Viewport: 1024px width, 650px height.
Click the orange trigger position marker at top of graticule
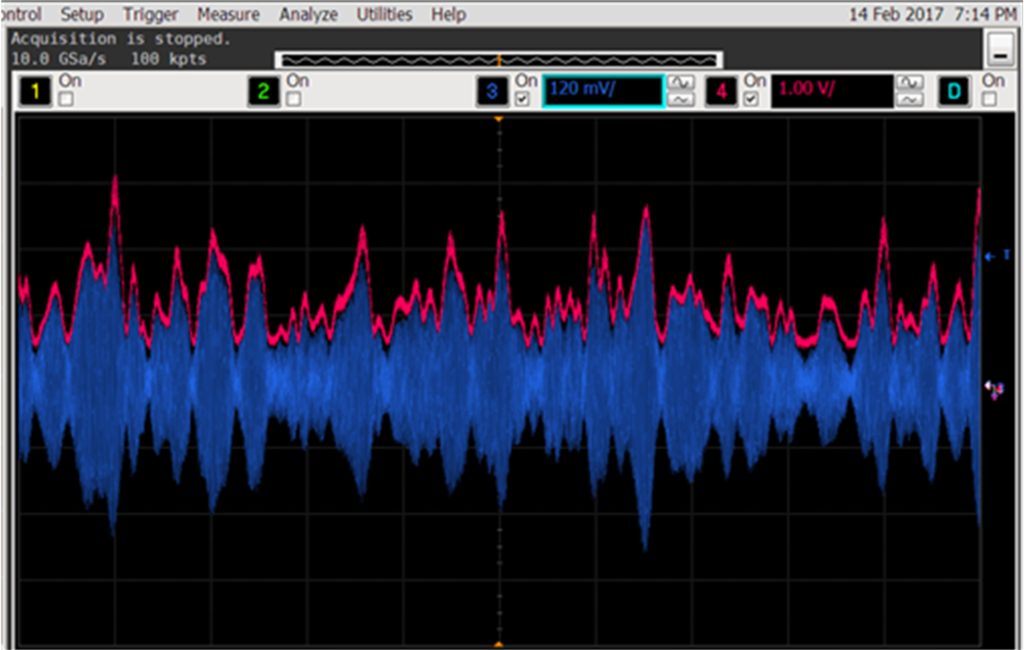click(x=499, y=120)
